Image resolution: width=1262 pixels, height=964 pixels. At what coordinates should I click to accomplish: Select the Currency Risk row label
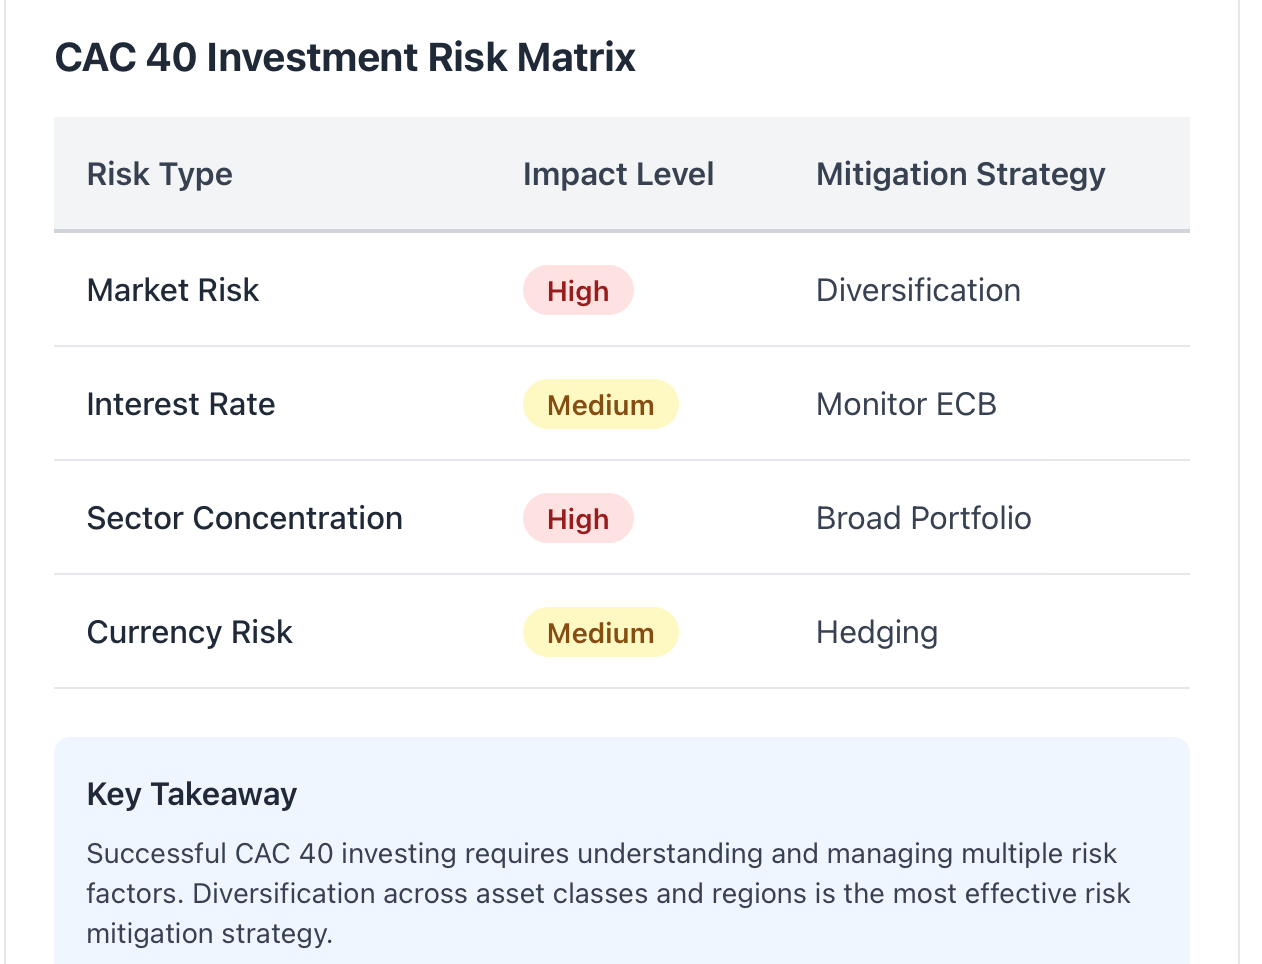coord(190,632)
